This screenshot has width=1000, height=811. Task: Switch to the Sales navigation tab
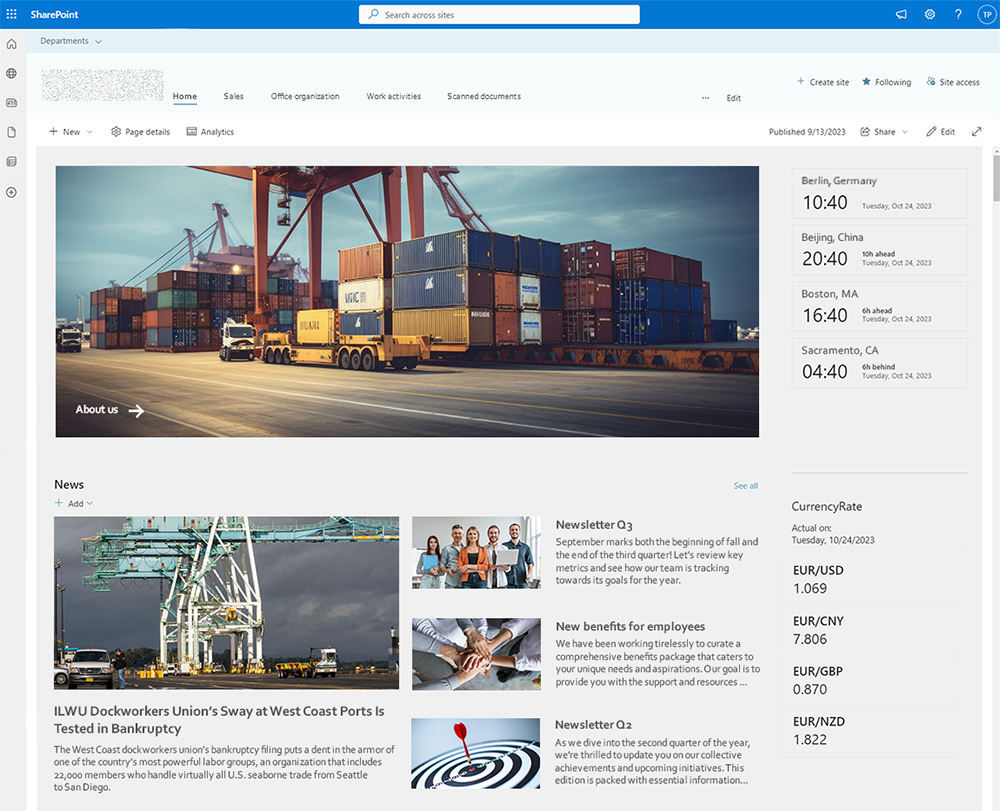[x=233, y=97]
